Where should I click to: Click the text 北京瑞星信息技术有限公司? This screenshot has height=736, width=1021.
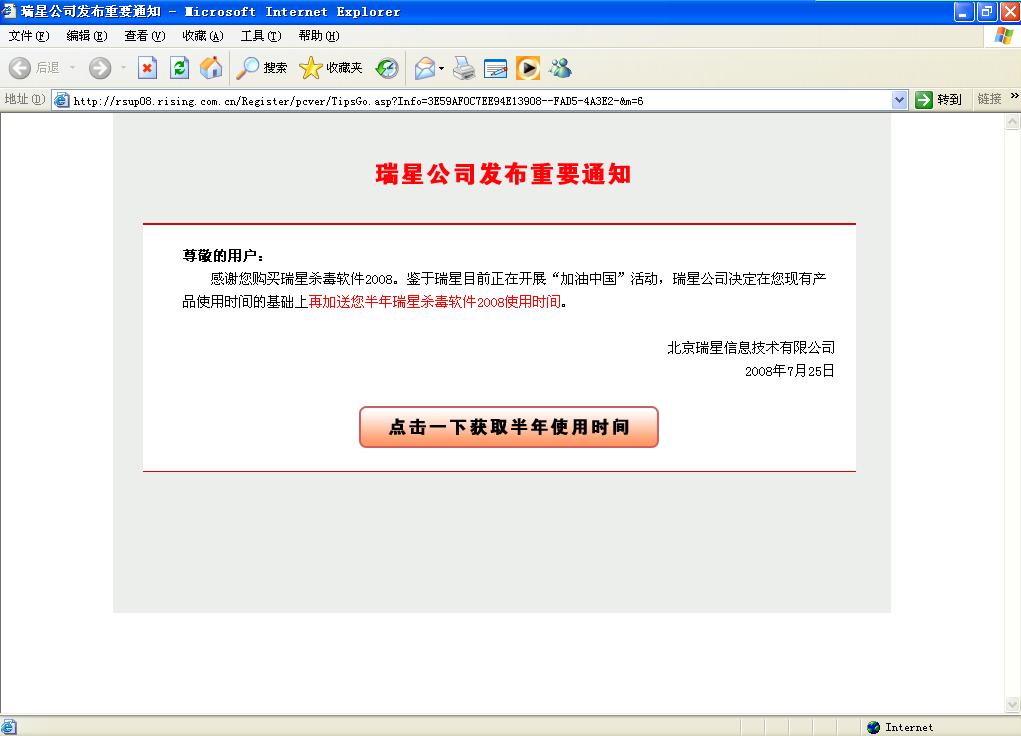tap(751, 348)
